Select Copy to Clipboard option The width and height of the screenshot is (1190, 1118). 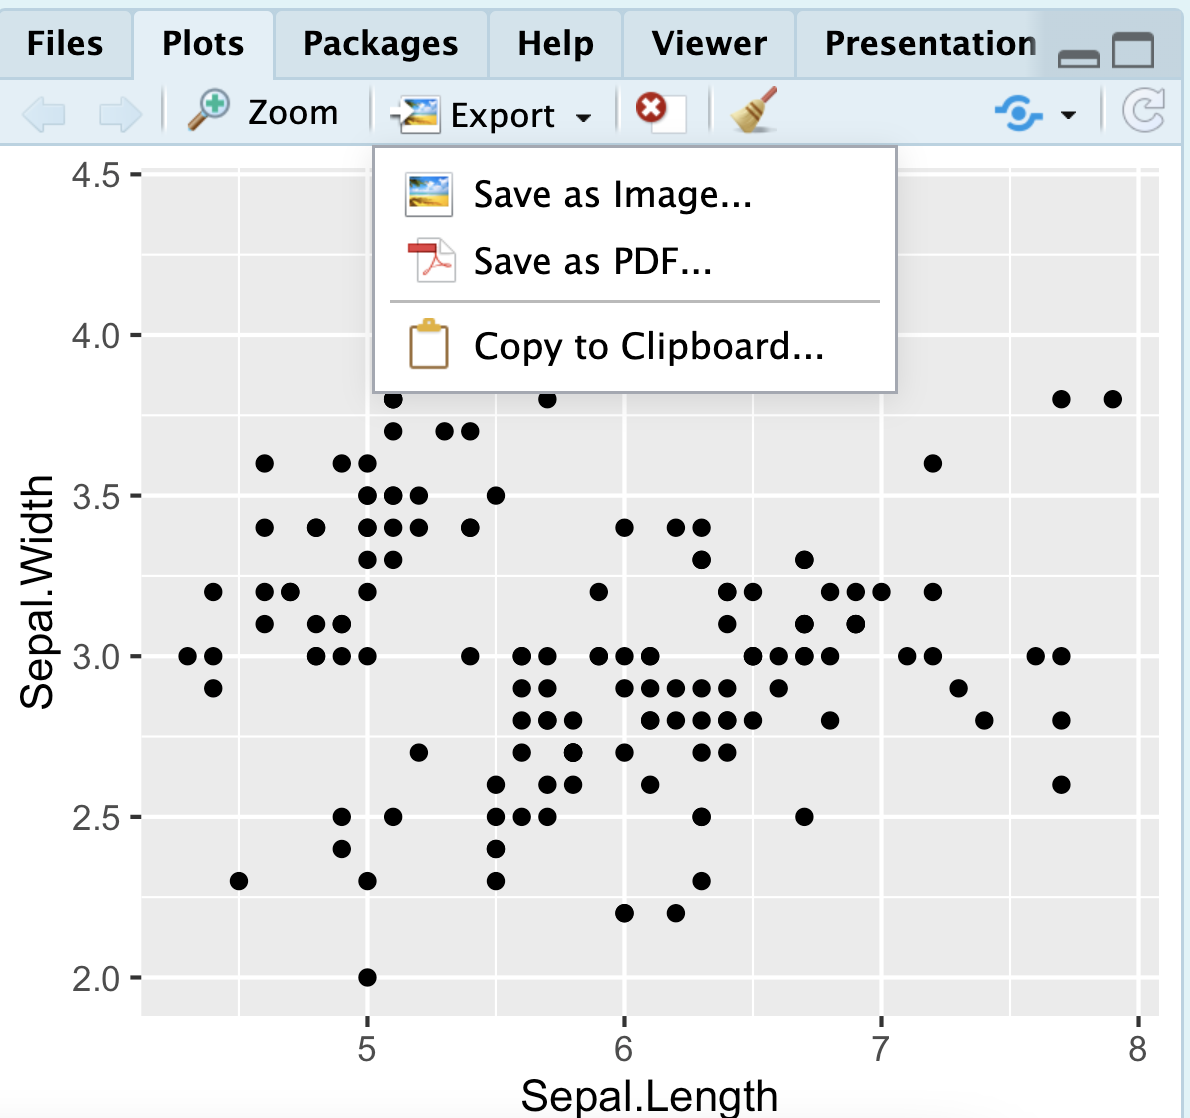648,346
